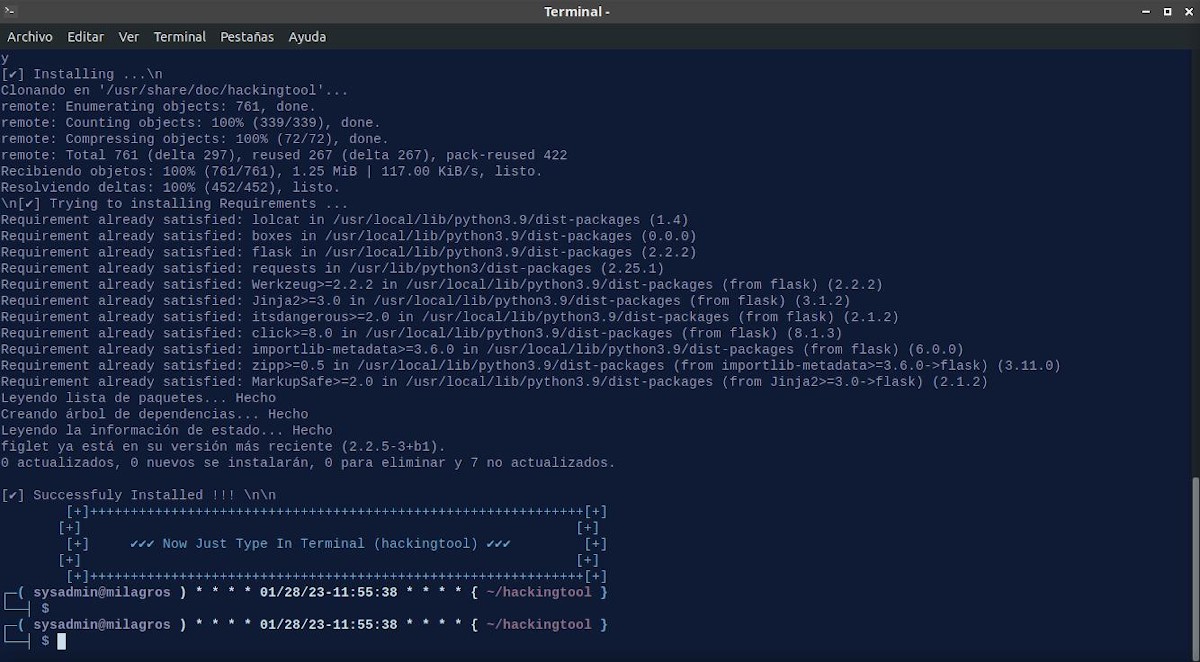Open the Archivo menu

click(x=30, y=37)
